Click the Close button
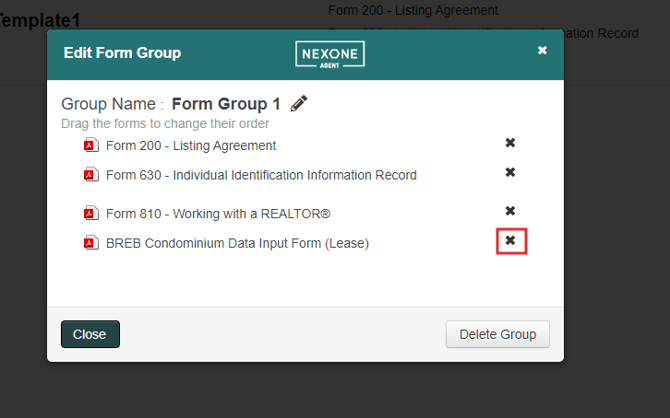The image size is (670, 418). pyautogui.click(x=90, y=334)
